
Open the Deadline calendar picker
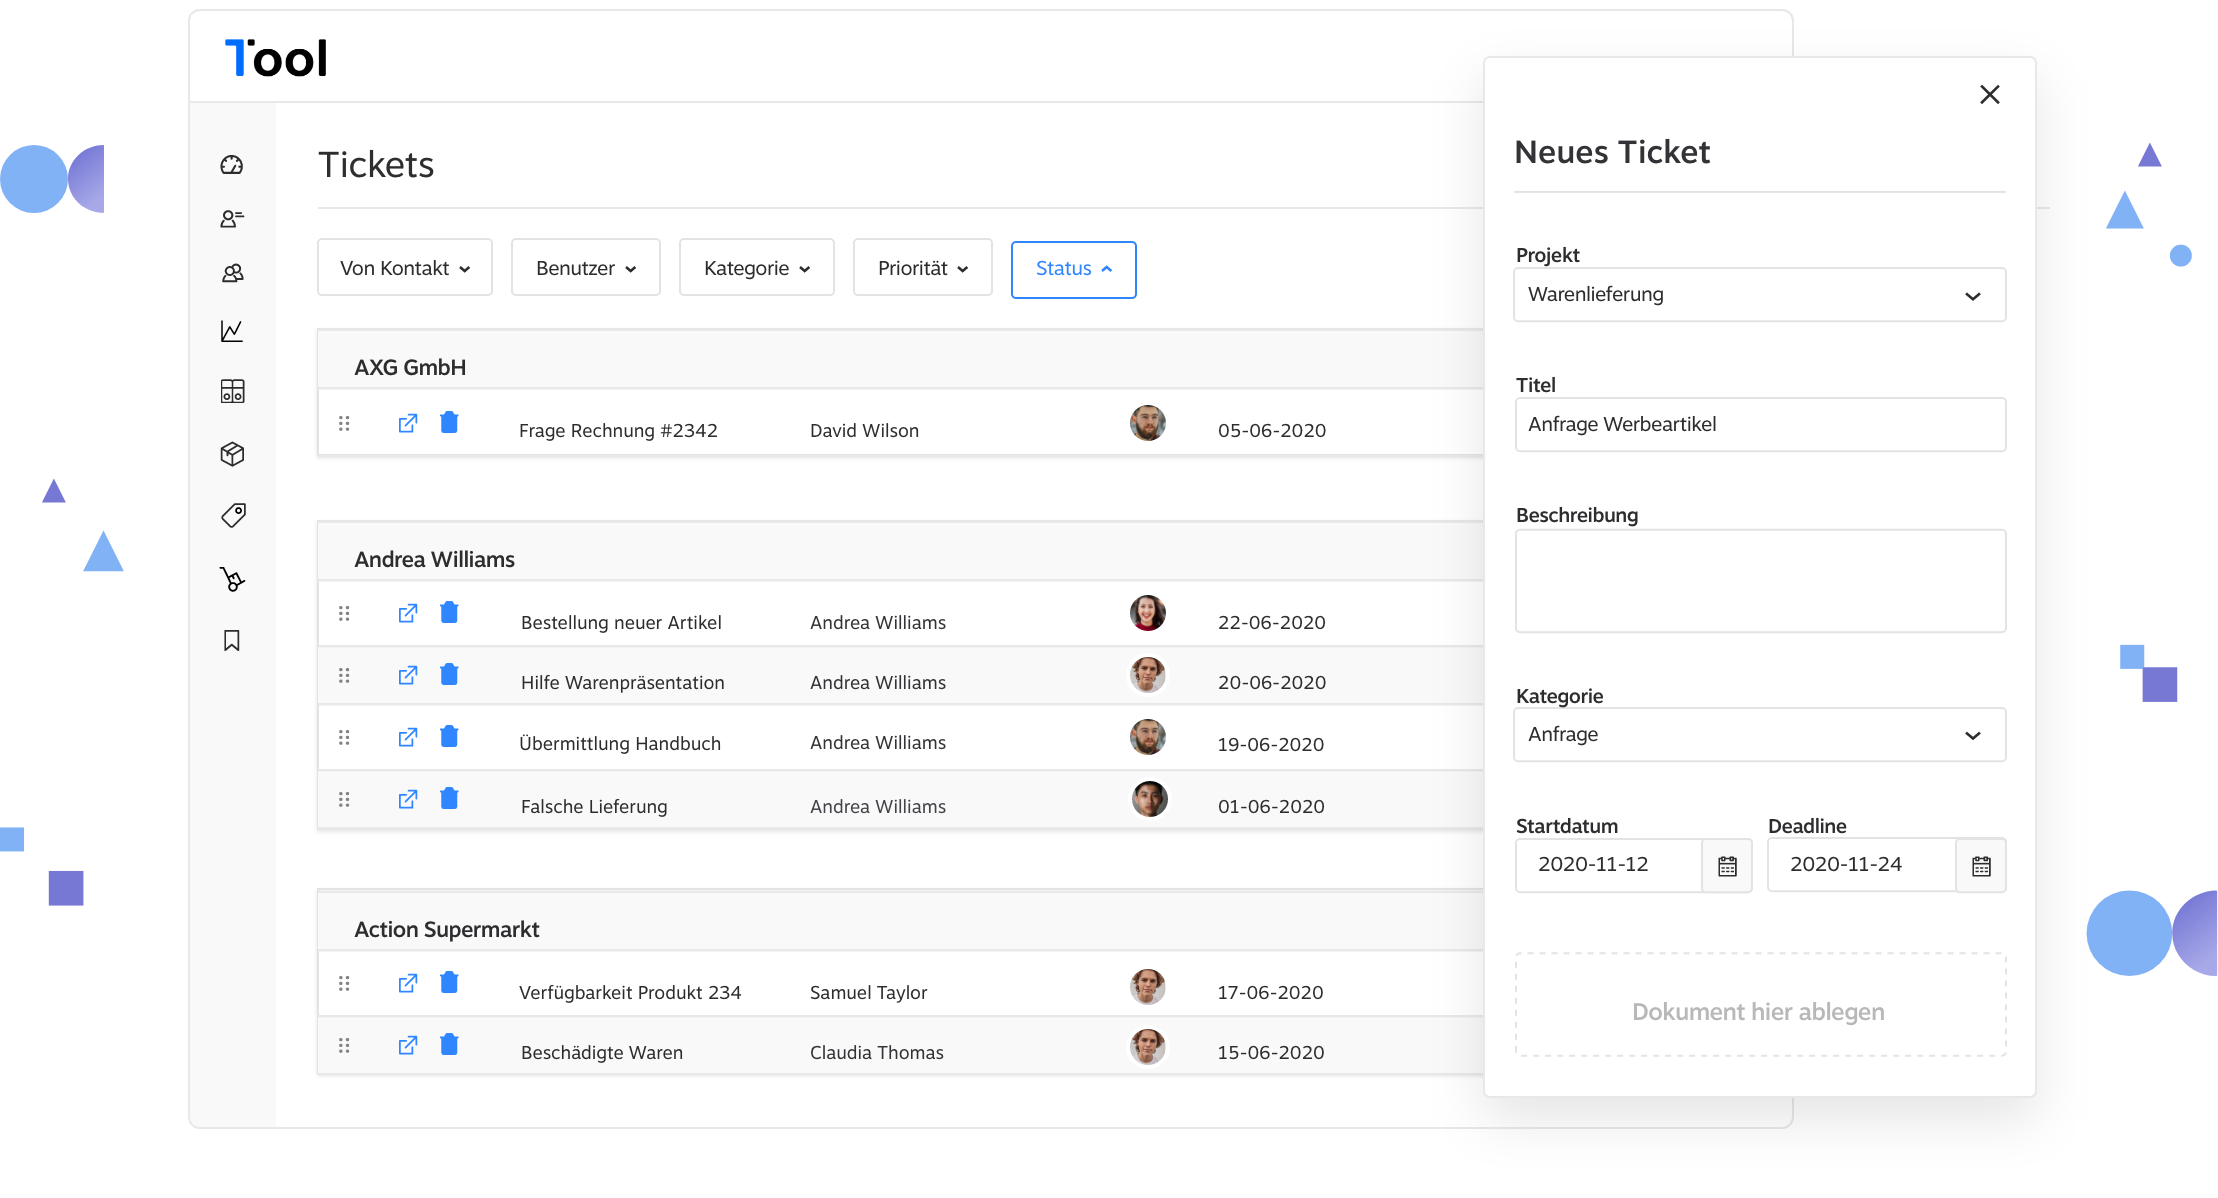click(x=1981, y=866)
